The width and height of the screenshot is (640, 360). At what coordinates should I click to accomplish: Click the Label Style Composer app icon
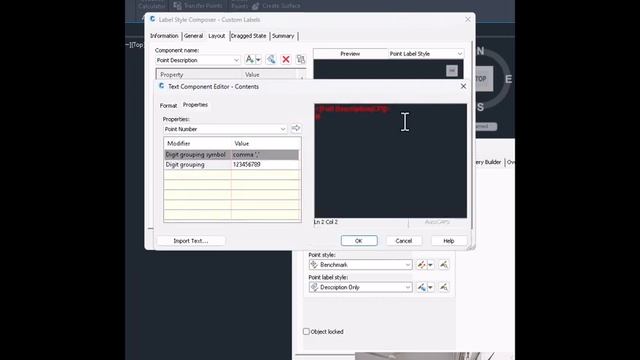tap(153, 19)
